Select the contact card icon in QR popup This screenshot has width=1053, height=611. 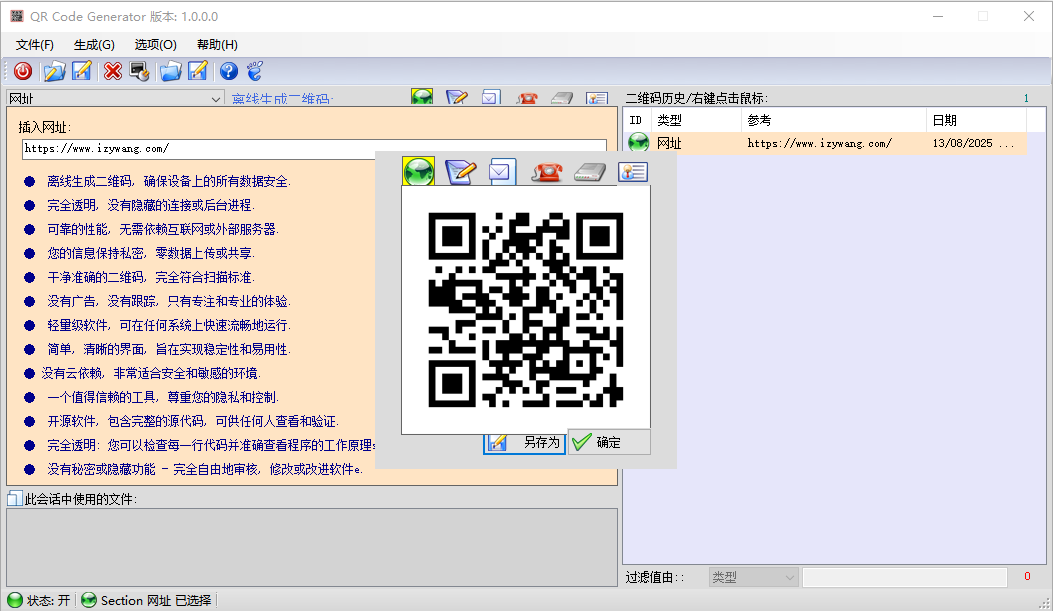(x=633, y=172)
